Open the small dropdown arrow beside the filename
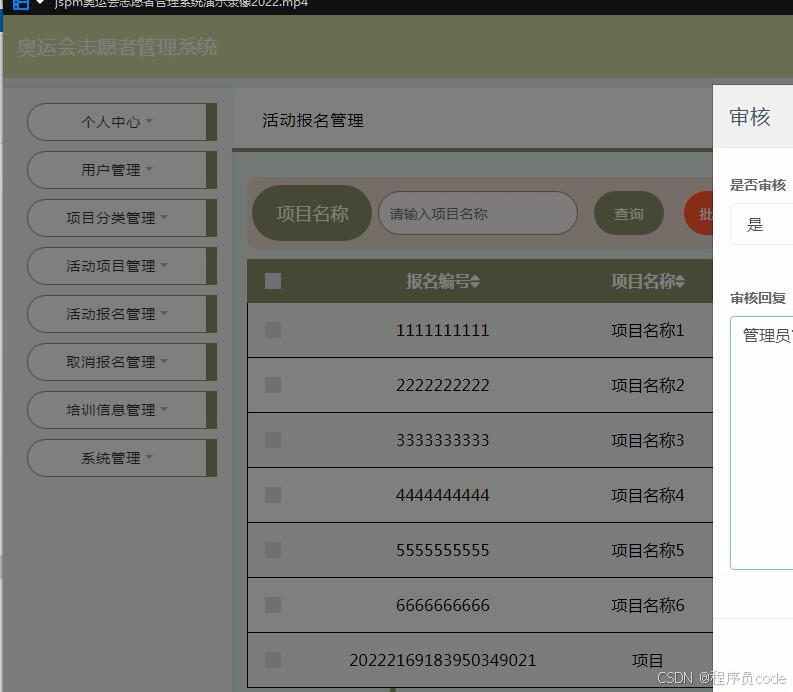The width and height of the screenshot is (793, 692). 40,3
